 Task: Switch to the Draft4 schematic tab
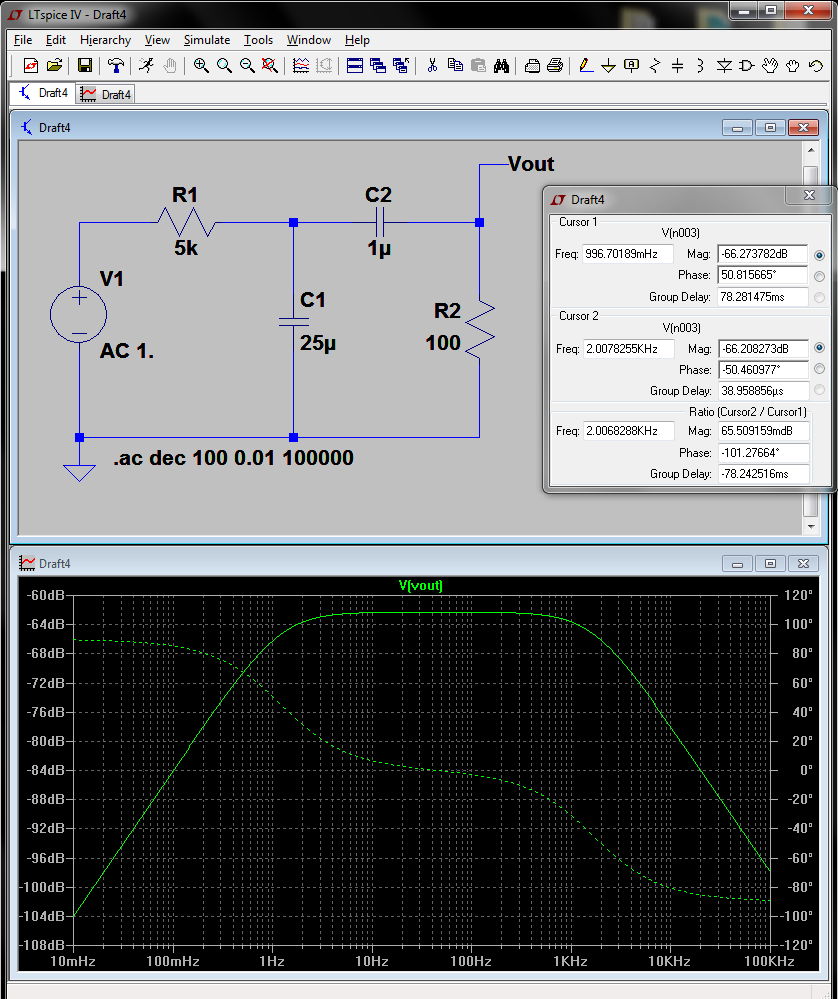point(43,93)
